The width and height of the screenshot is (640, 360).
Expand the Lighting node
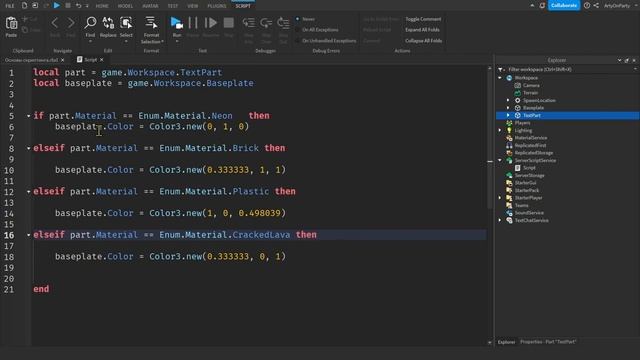[x=500, y=130]
